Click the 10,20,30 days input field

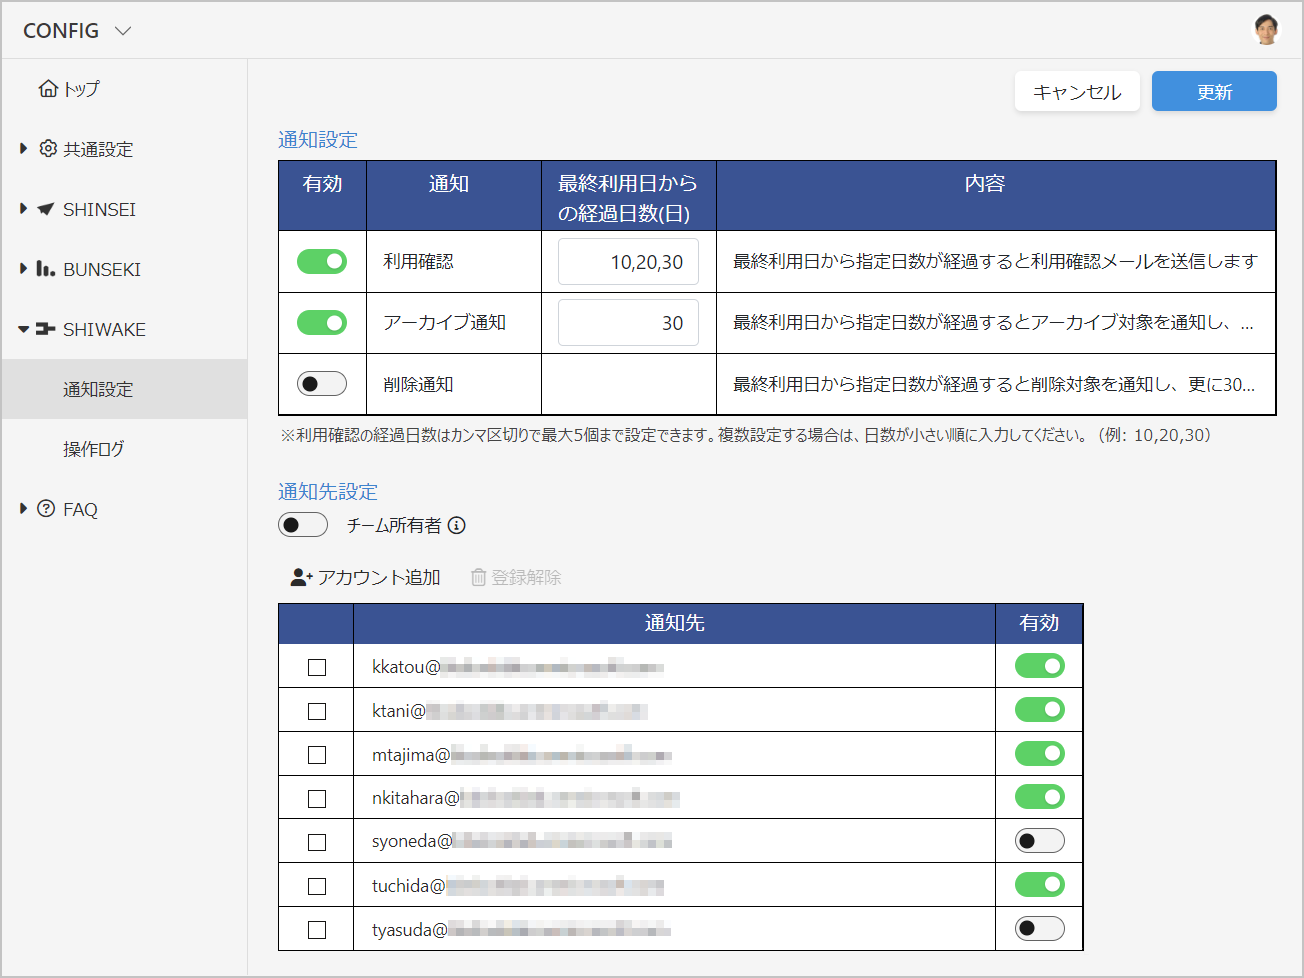(627, 260)
